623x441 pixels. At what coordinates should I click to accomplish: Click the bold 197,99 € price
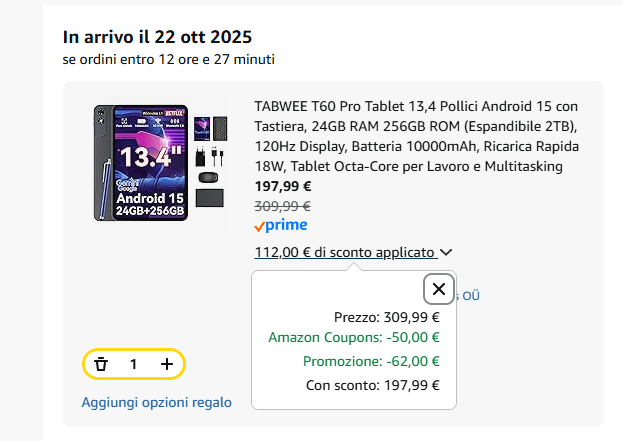coord(283,185)
